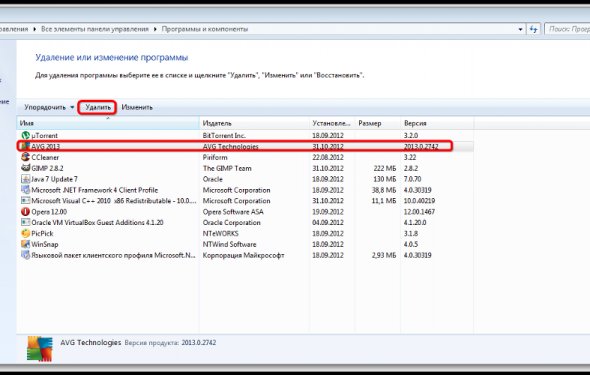The image size is (590, 375).
Task: Select the Java 7 Update 7 row name
Action: tap(55, 179)
